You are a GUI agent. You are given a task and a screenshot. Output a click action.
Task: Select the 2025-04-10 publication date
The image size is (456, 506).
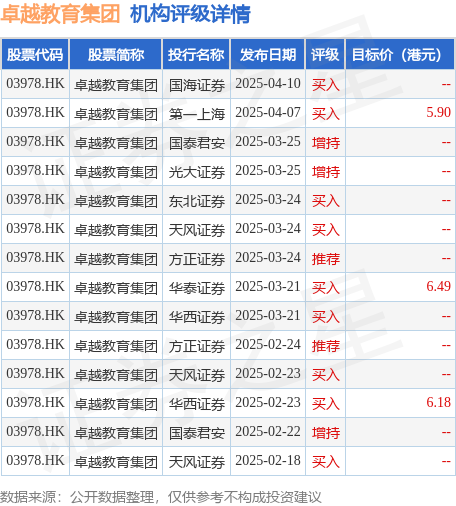pyautogui.click(x=268, y=83)
